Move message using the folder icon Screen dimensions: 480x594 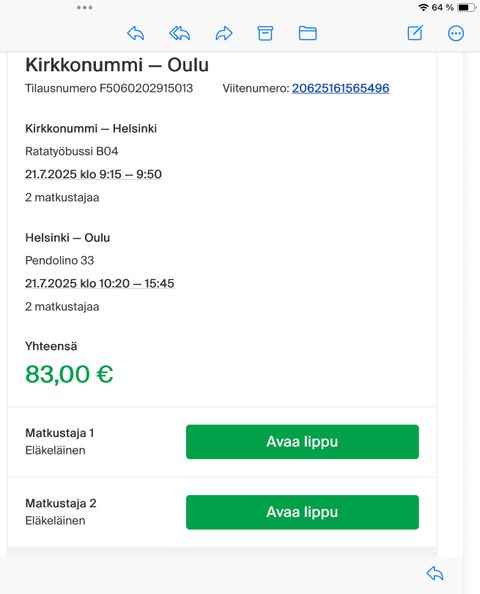[x=308, y=33]
